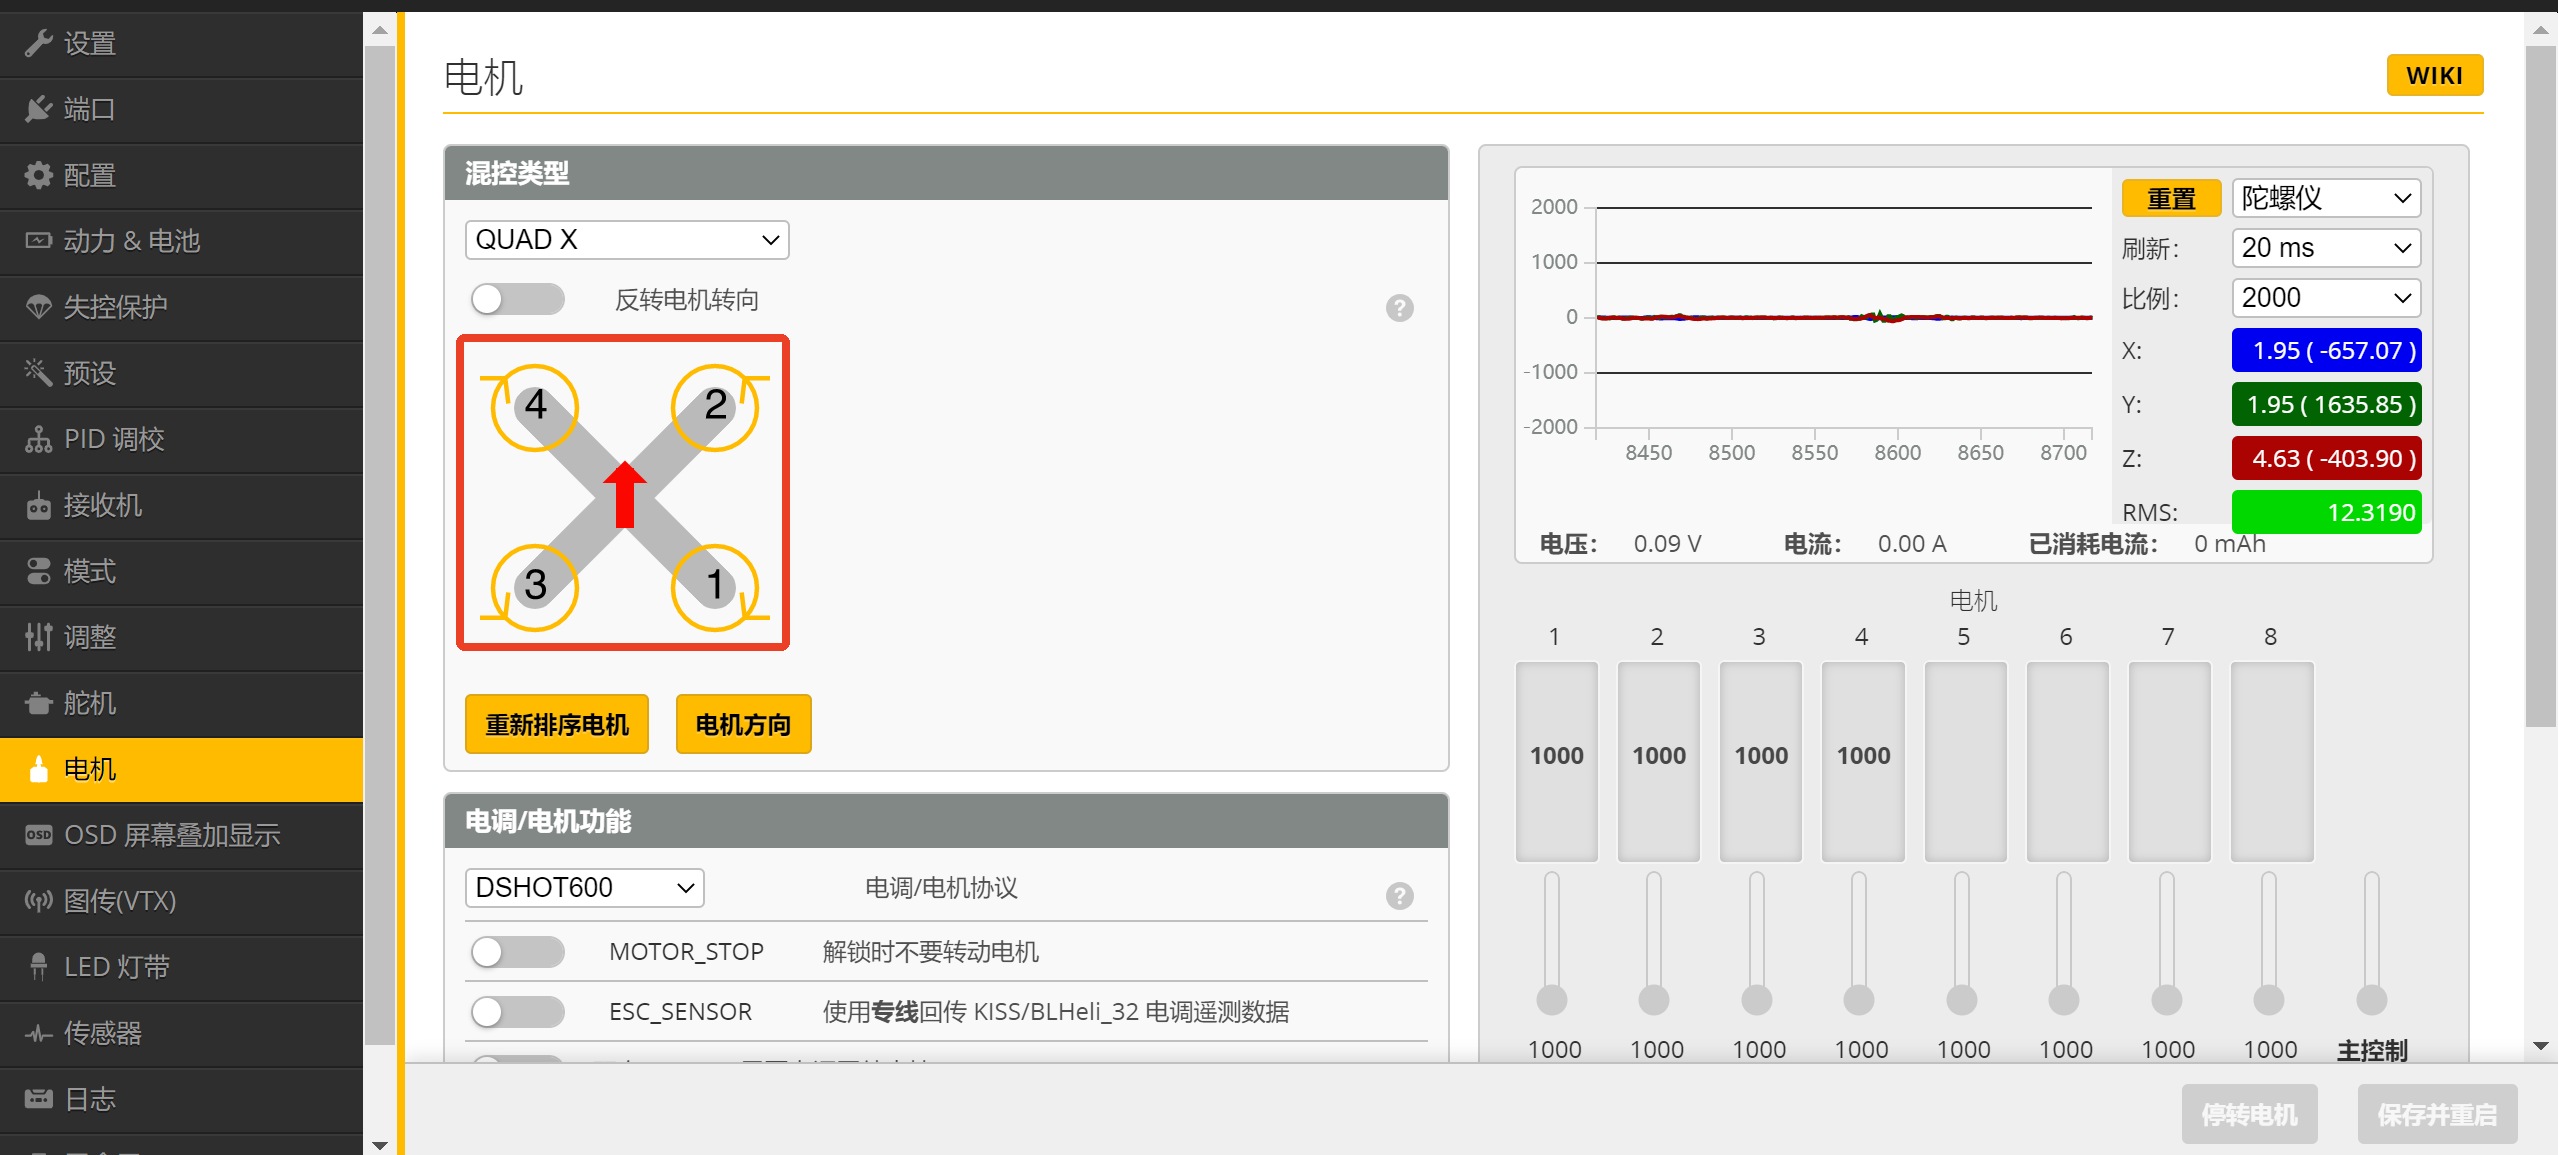Open help icon next to 电调/电机协议
The width and height of the screenshot is (2558, 1155).
click(1399, 895)
